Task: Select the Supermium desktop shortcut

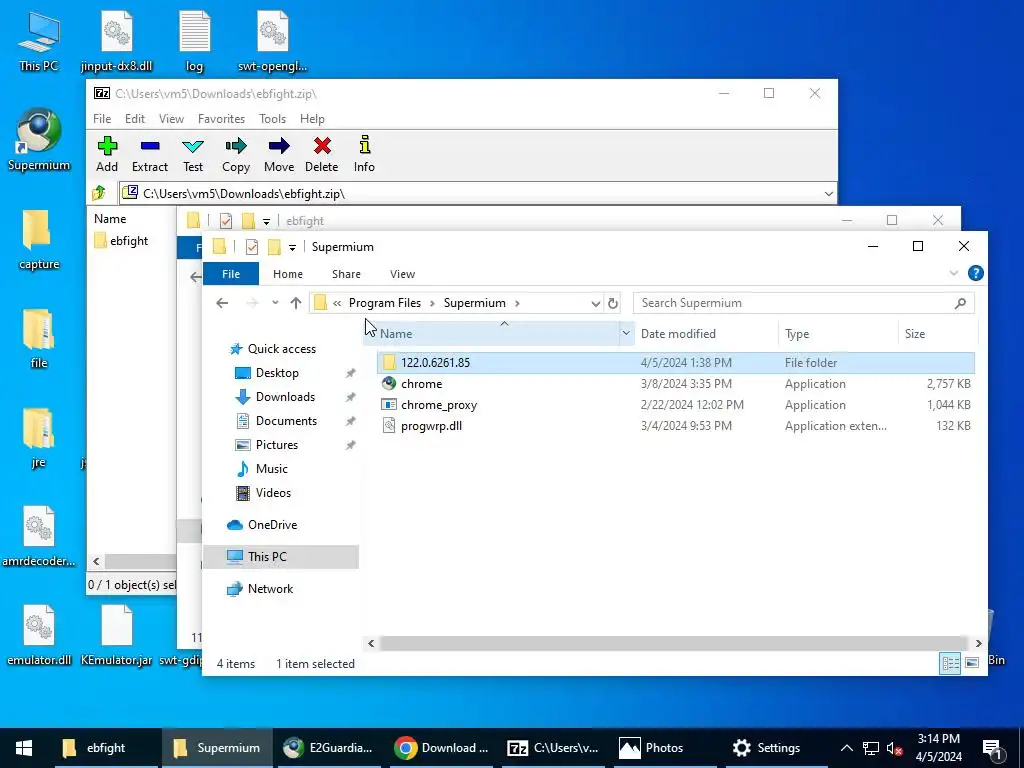Action: tap(39, 140)
